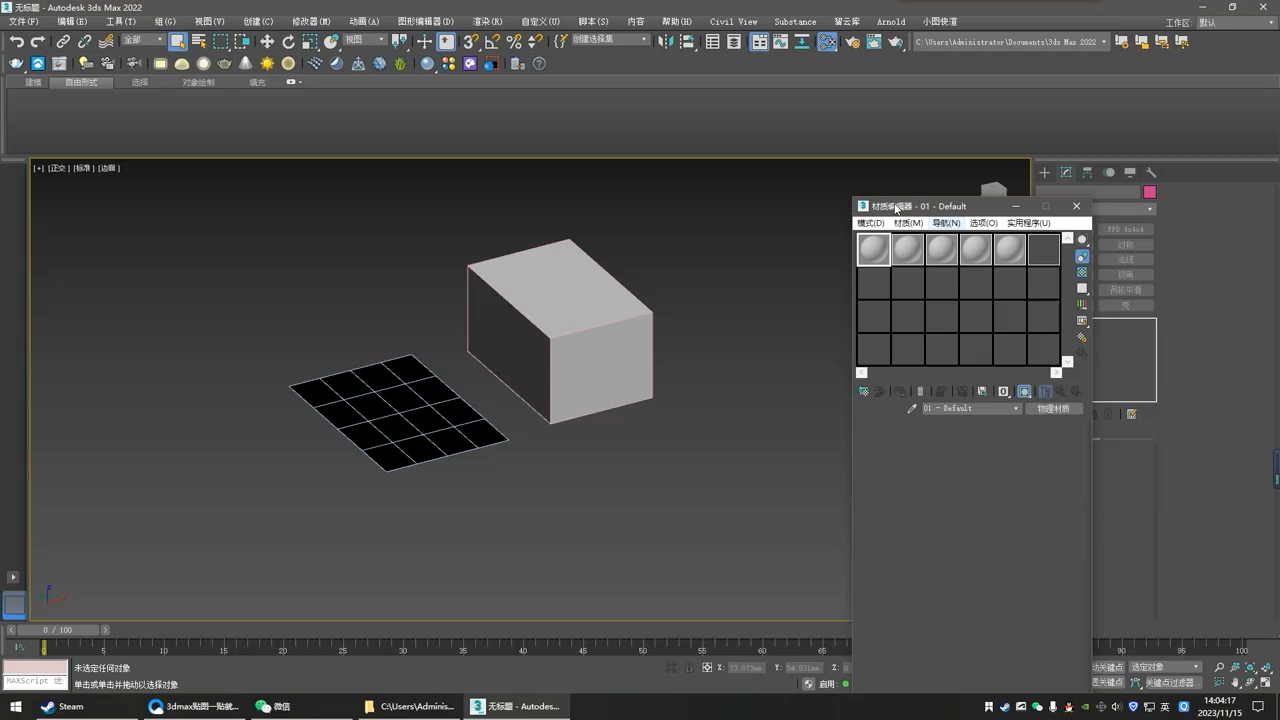
Task: Switch to the 自由形式 ribbon tab
Action: (x=81, y=82)
